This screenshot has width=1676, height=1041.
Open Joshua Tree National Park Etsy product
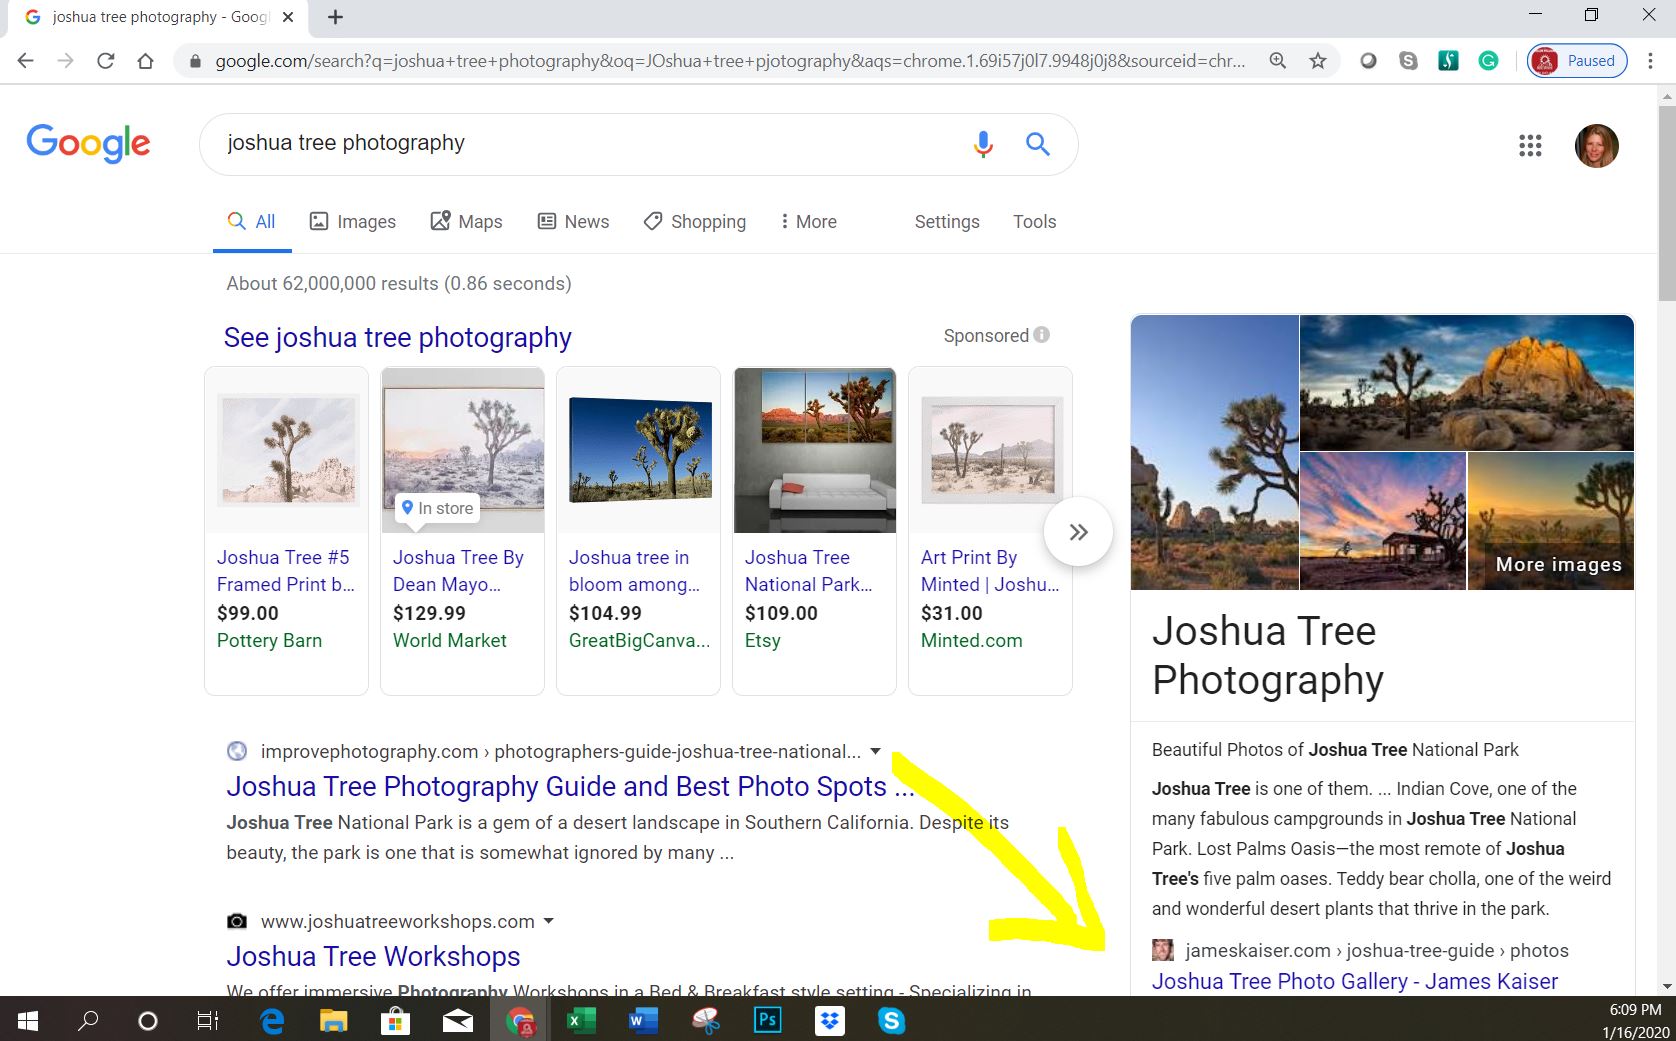coord(808,571)
